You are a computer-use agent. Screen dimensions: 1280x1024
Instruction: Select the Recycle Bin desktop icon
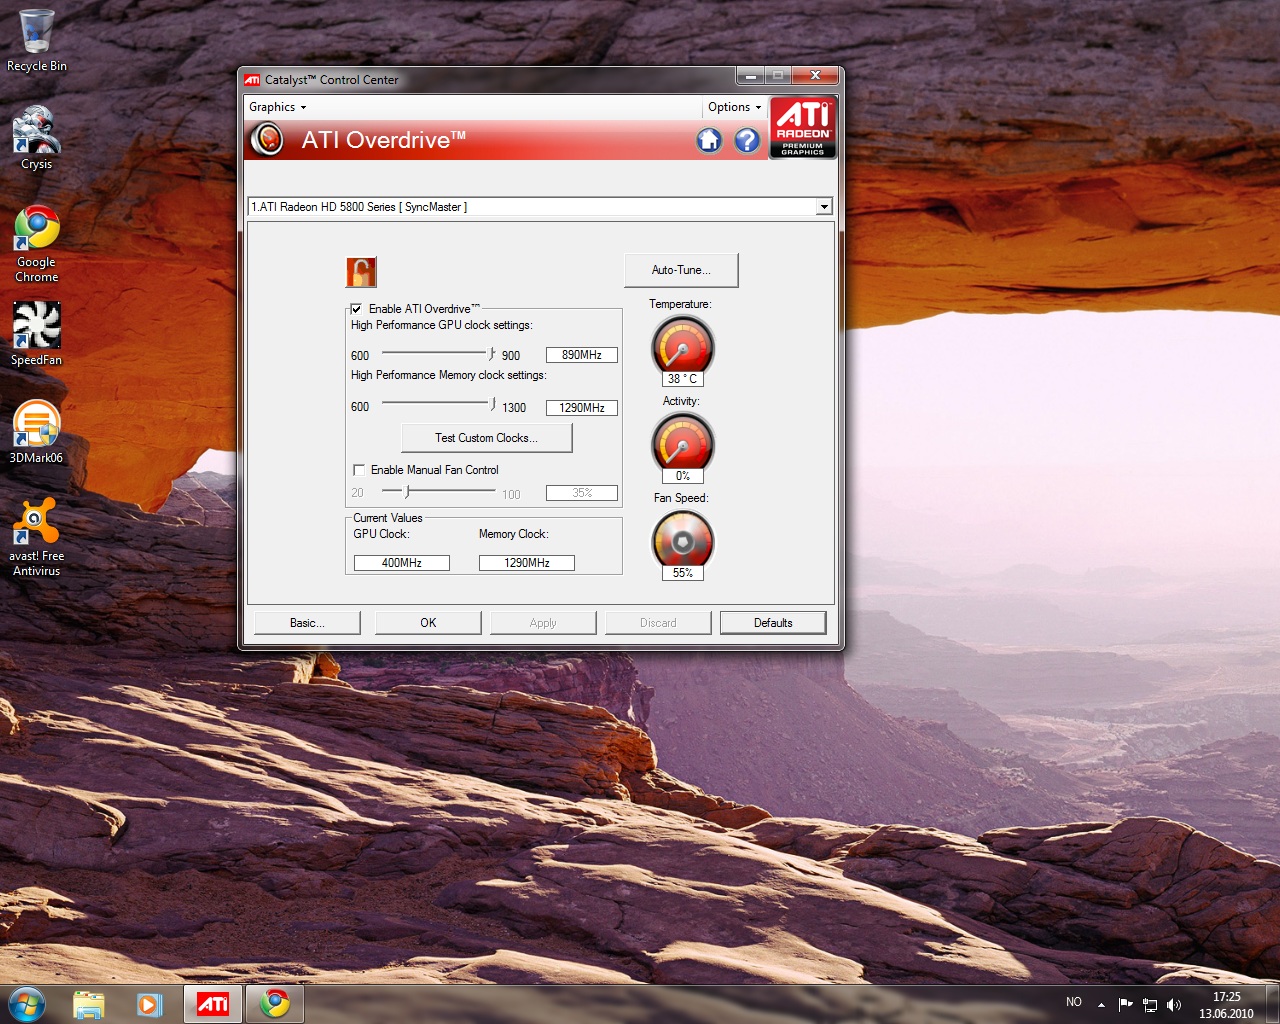click(37, 41)
